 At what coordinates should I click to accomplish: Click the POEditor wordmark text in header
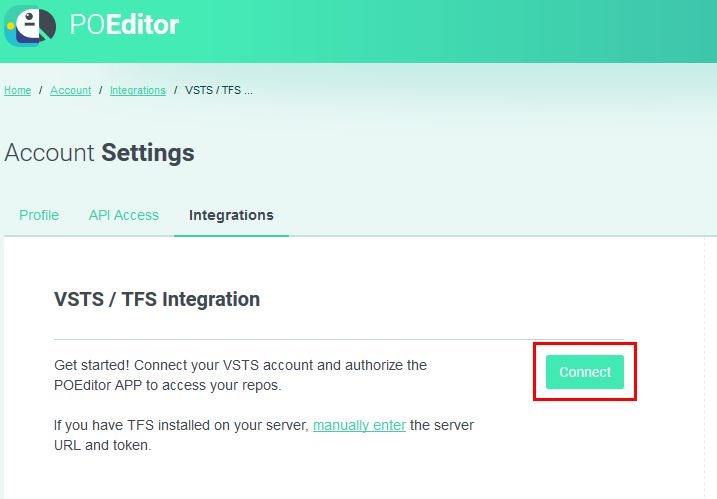point(124,24)
